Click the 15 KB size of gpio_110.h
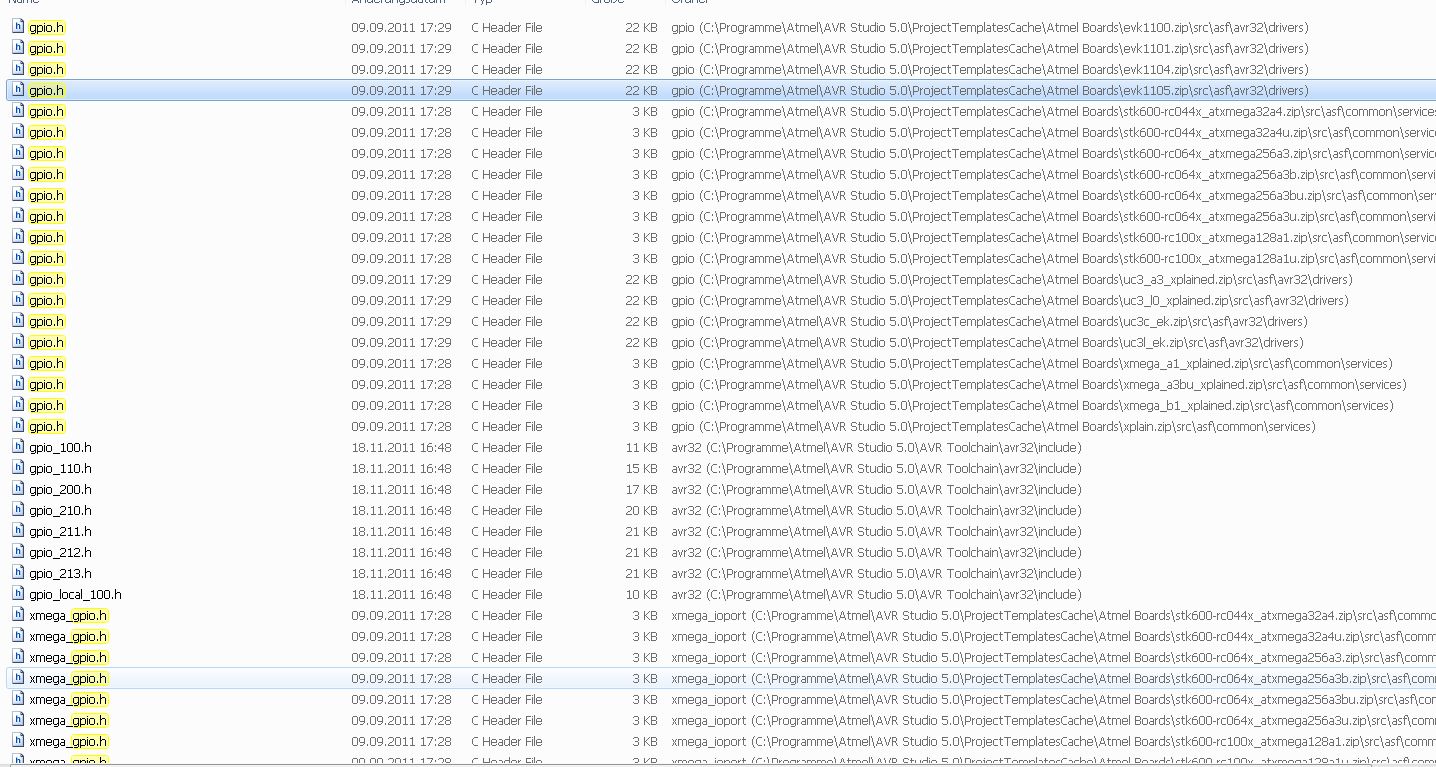This screenshot has width=1436, height=767. coord(641,468)
